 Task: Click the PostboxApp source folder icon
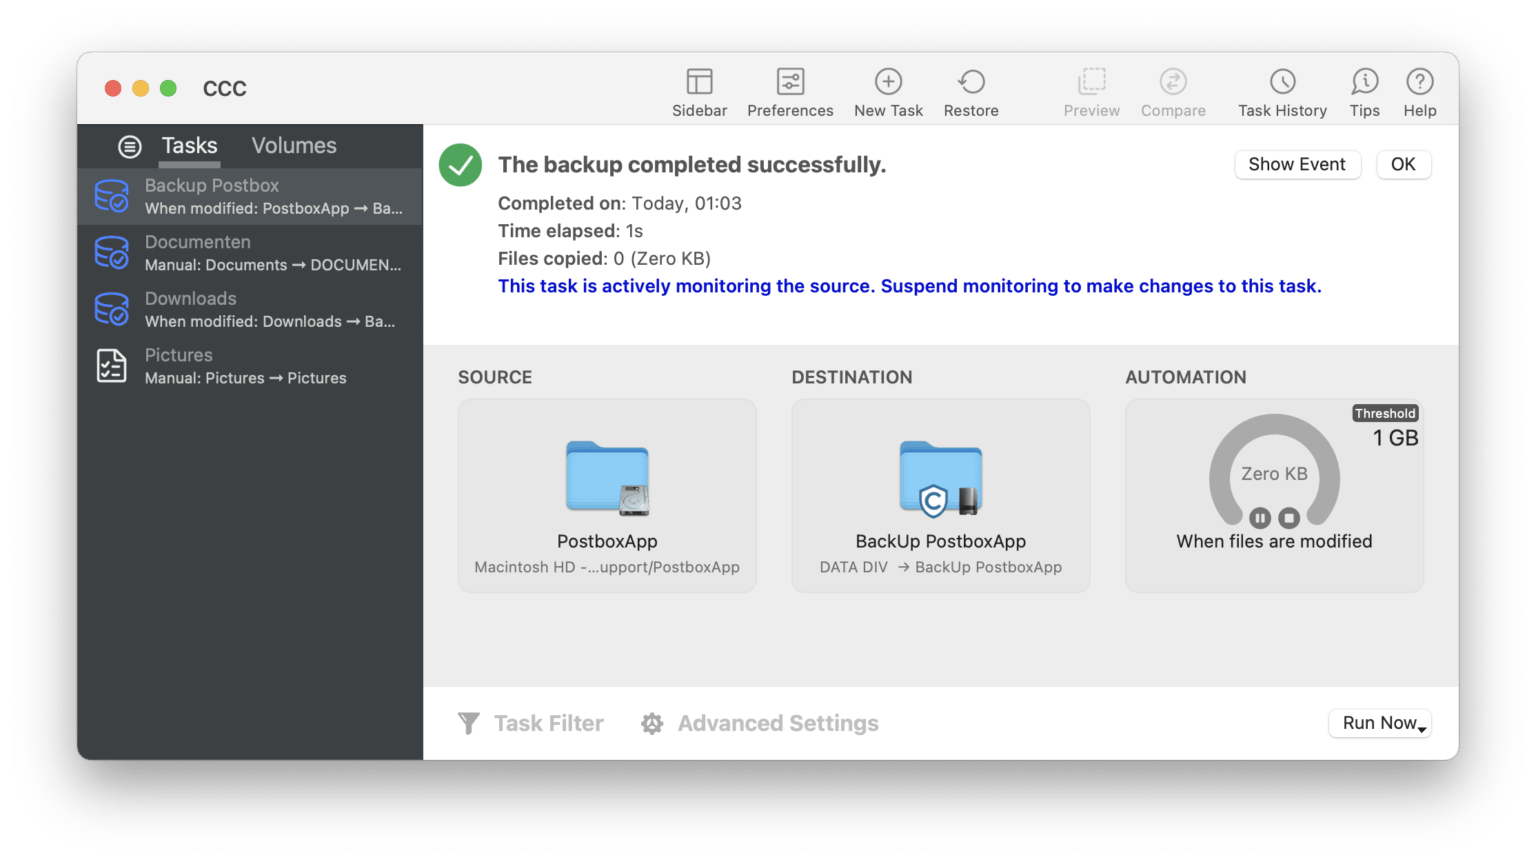click(607, 478)
